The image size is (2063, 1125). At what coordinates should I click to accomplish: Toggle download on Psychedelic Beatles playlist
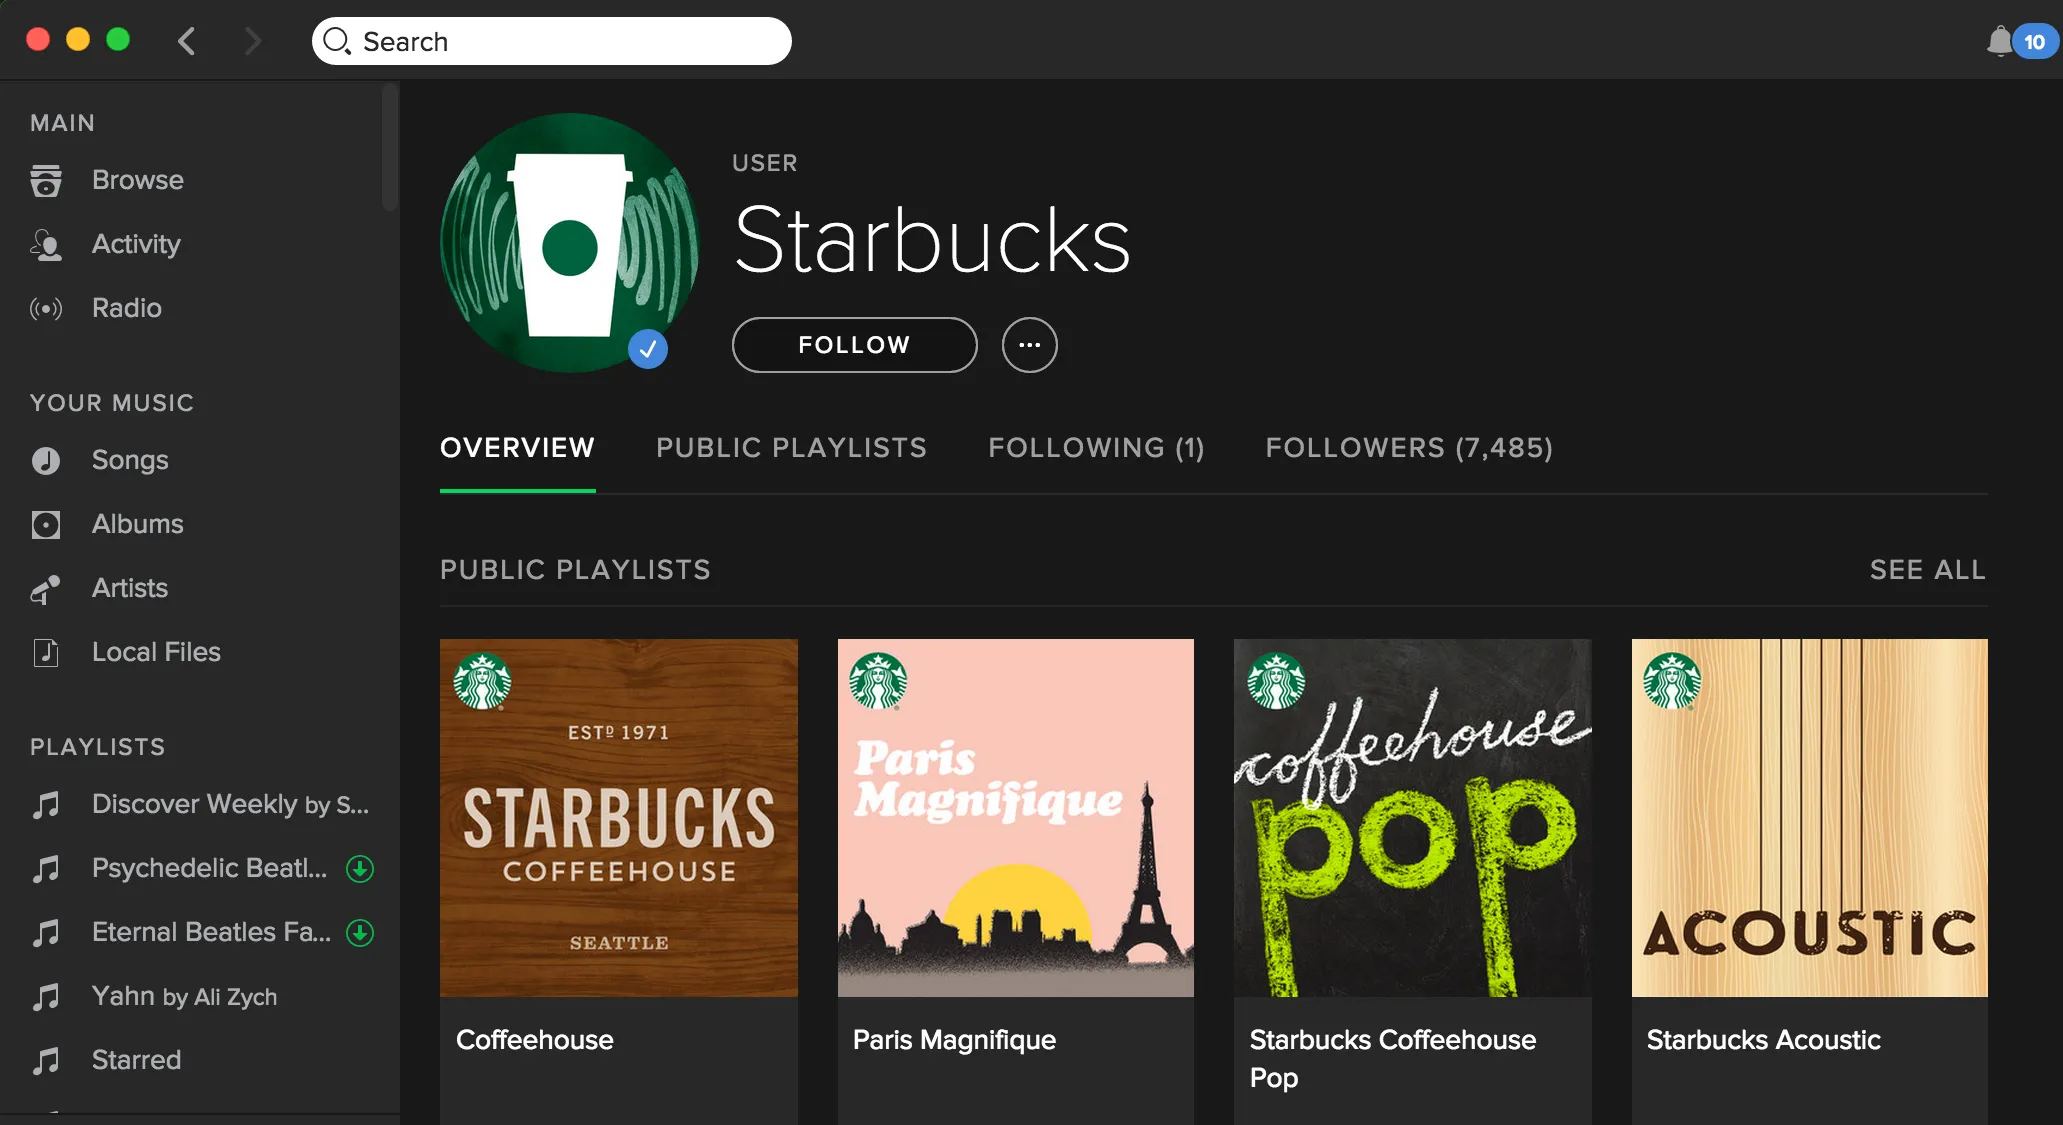click(x=360, y=869)
